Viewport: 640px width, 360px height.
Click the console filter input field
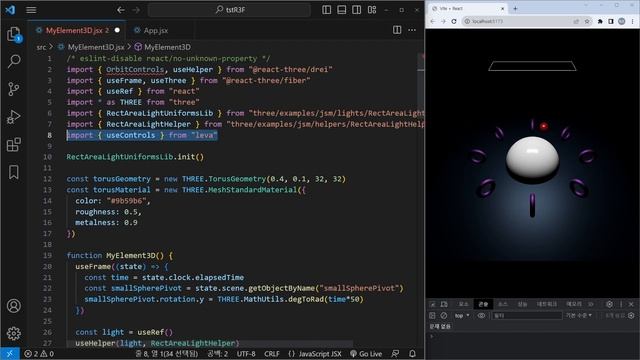pos(527,316)
